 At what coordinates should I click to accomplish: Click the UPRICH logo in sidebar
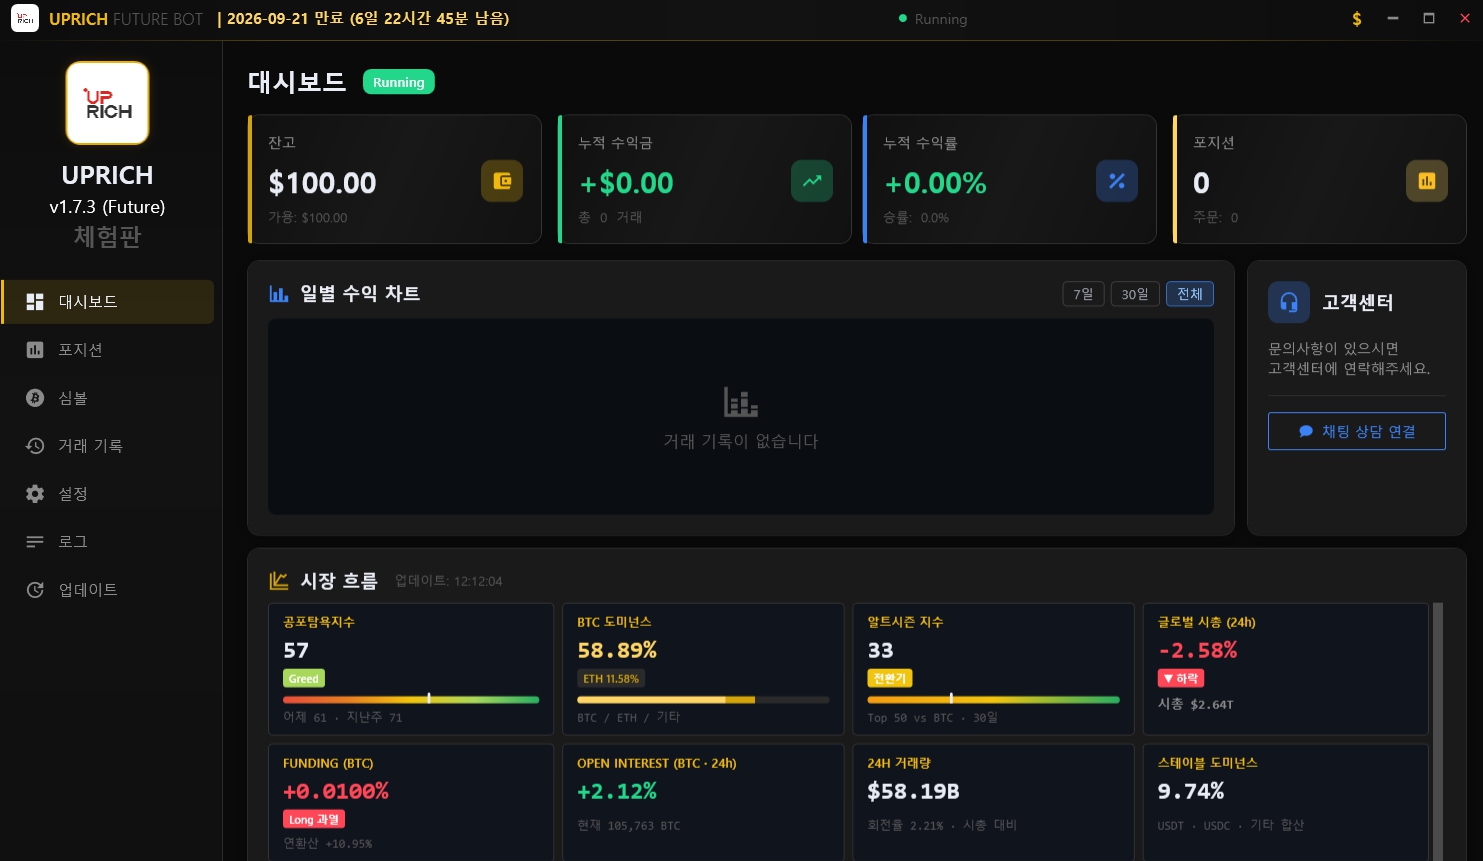point(107,103)
